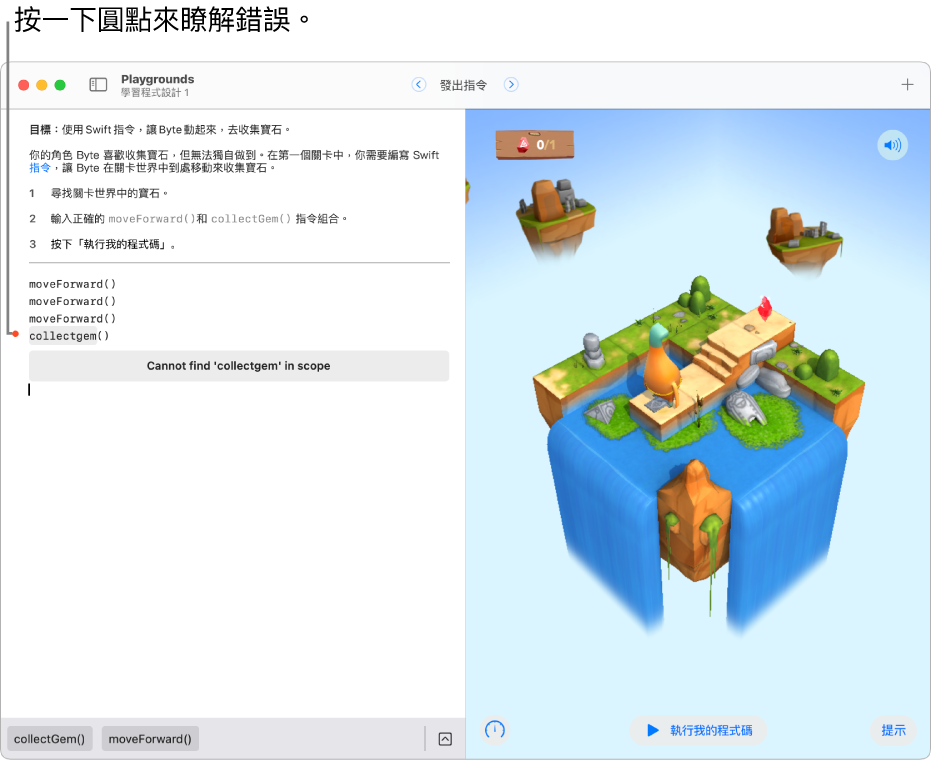The image size is (931, 763).
Task: Toggle the sidebar panel icon
Action: pos(98,85)
